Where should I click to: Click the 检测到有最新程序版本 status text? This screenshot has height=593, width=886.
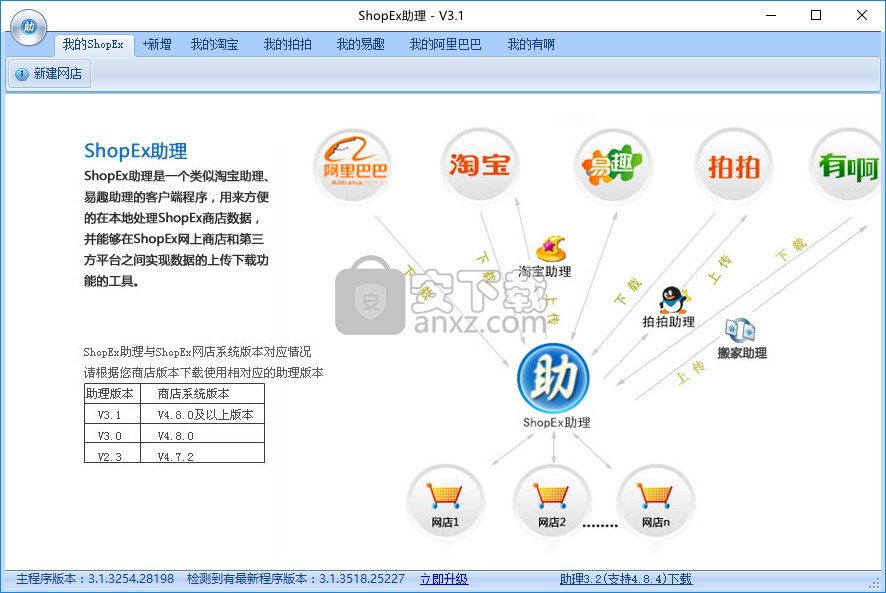pos(296,579)
